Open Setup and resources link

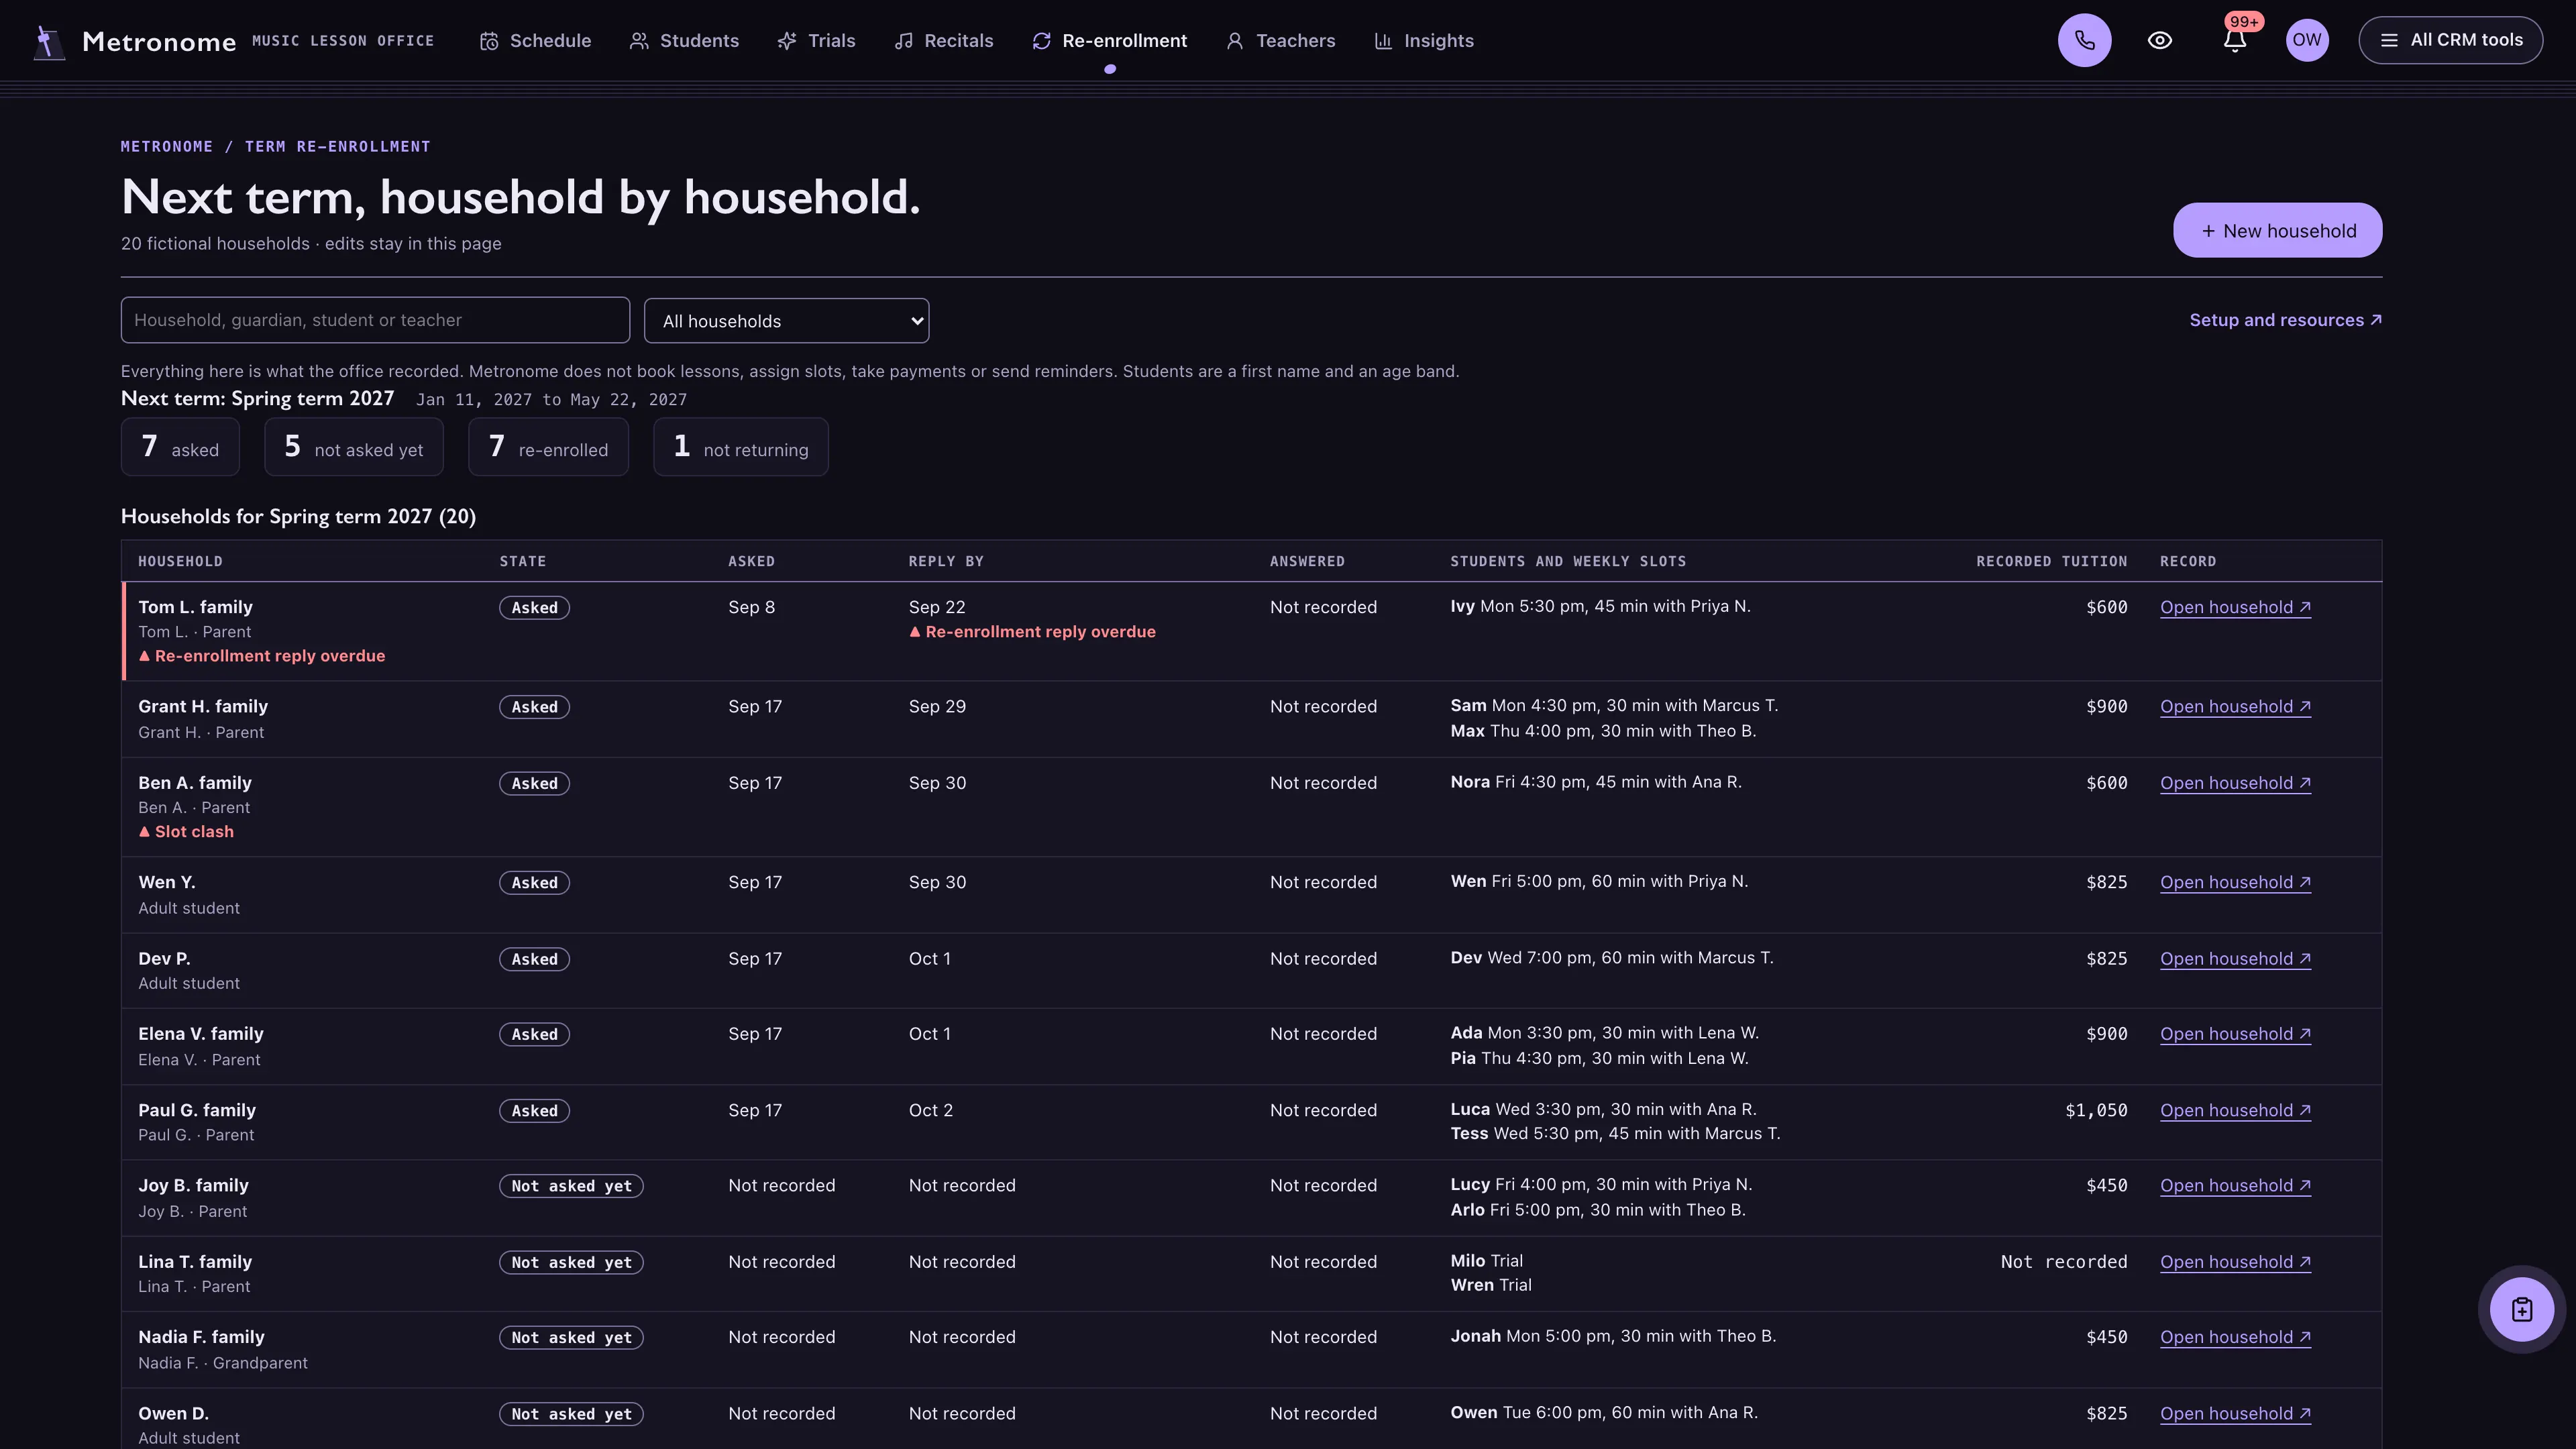[x=2285, y=320]
